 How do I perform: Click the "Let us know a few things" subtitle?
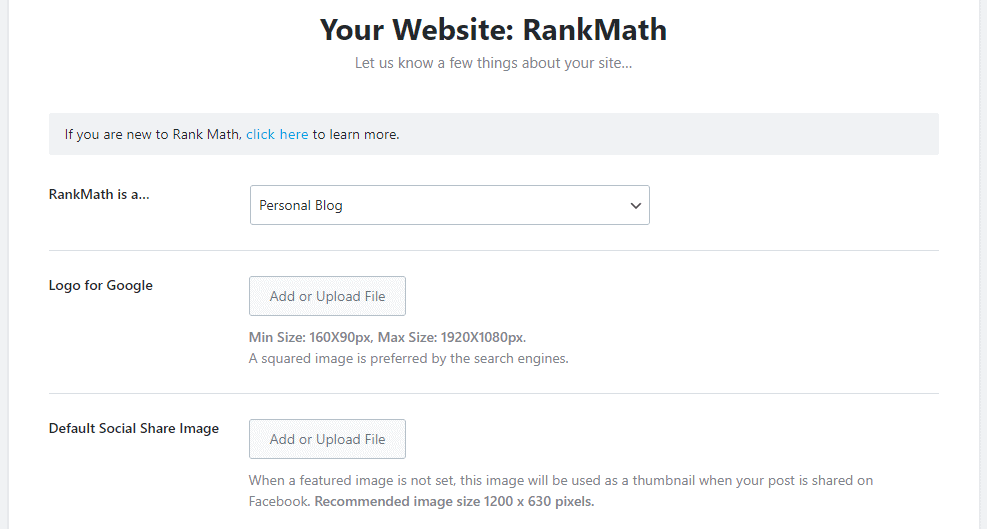pyautogui.click(x=493, y=63)
